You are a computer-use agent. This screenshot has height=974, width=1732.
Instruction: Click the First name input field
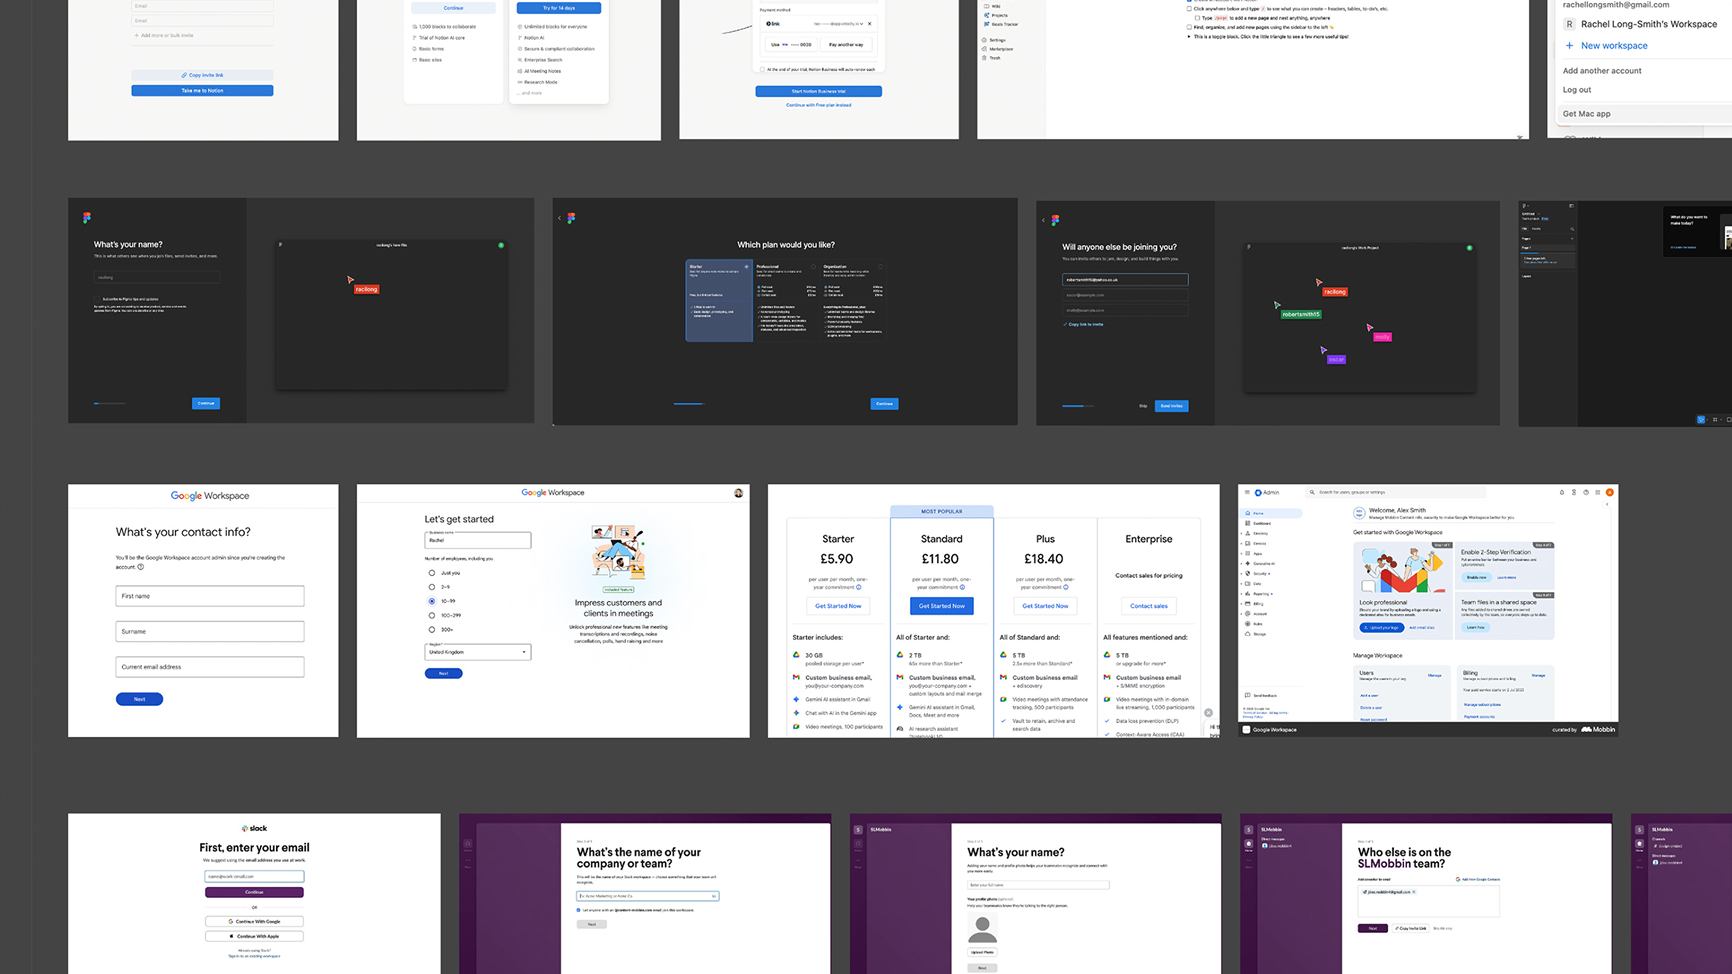(x=210, y=596)
